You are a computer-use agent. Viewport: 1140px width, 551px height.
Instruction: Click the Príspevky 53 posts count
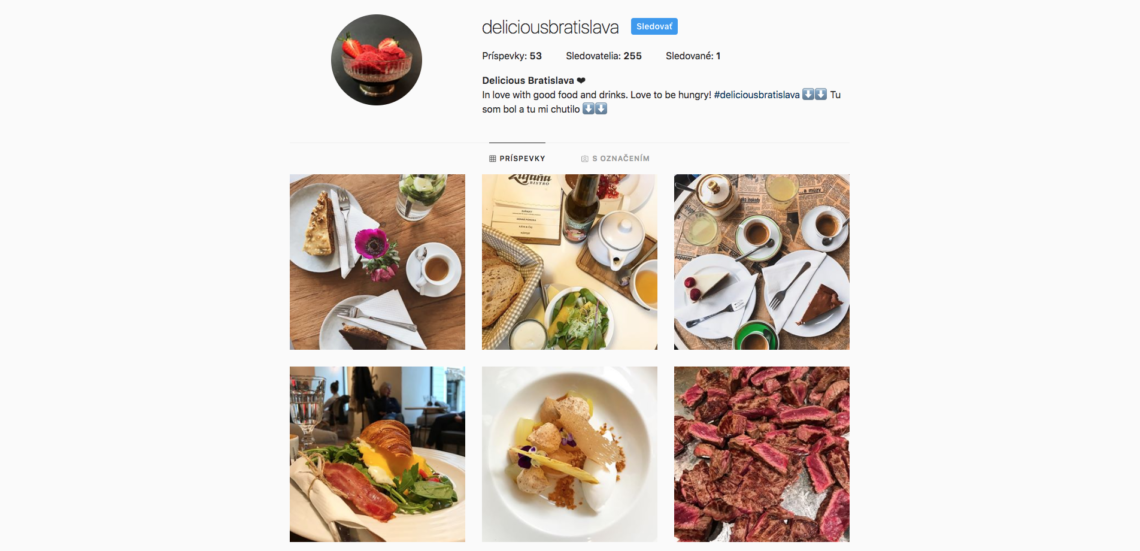[x=512, y=56]
